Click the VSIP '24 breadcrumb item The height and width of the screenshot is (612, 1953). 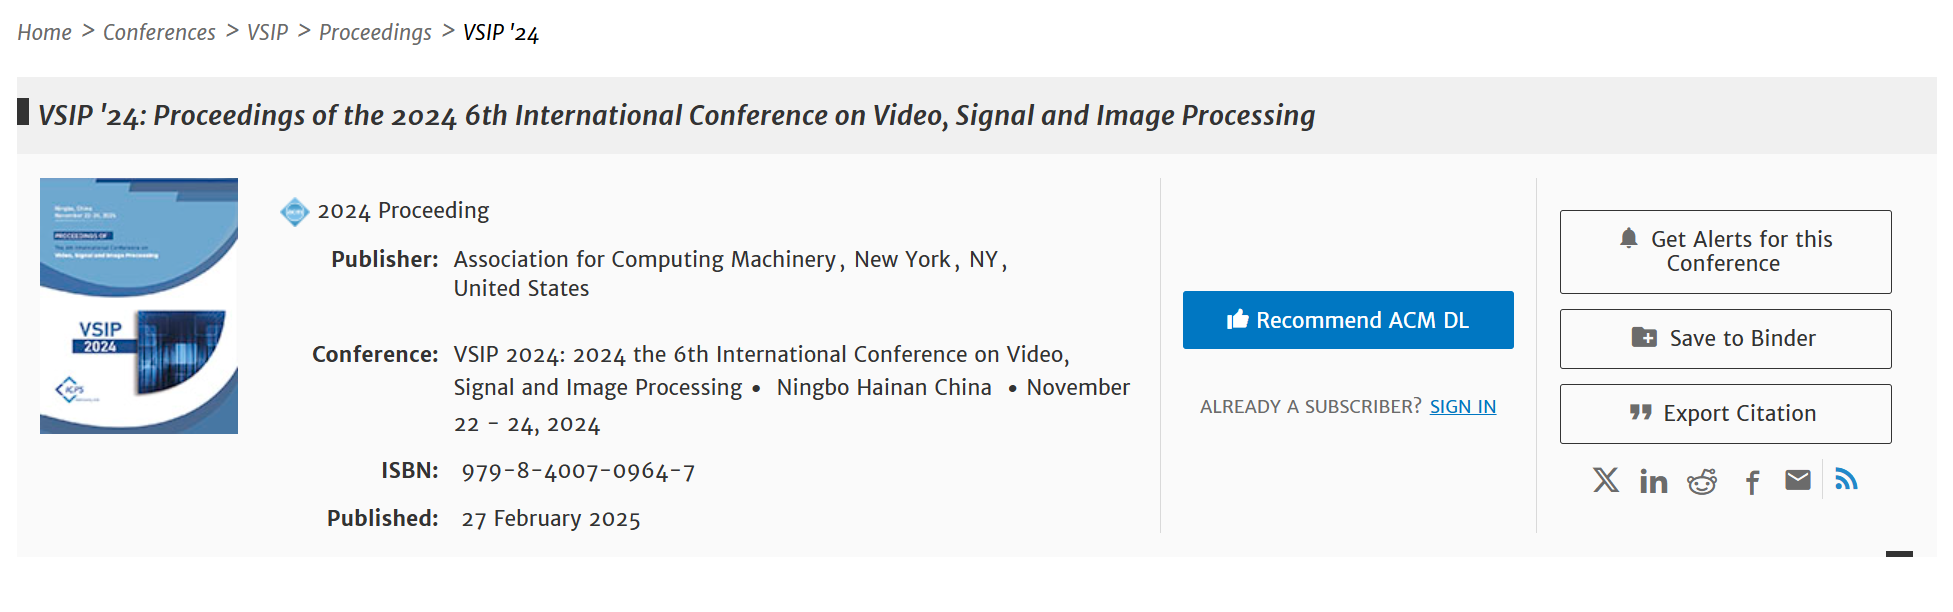pyautogui.click(x=500, y=33)
